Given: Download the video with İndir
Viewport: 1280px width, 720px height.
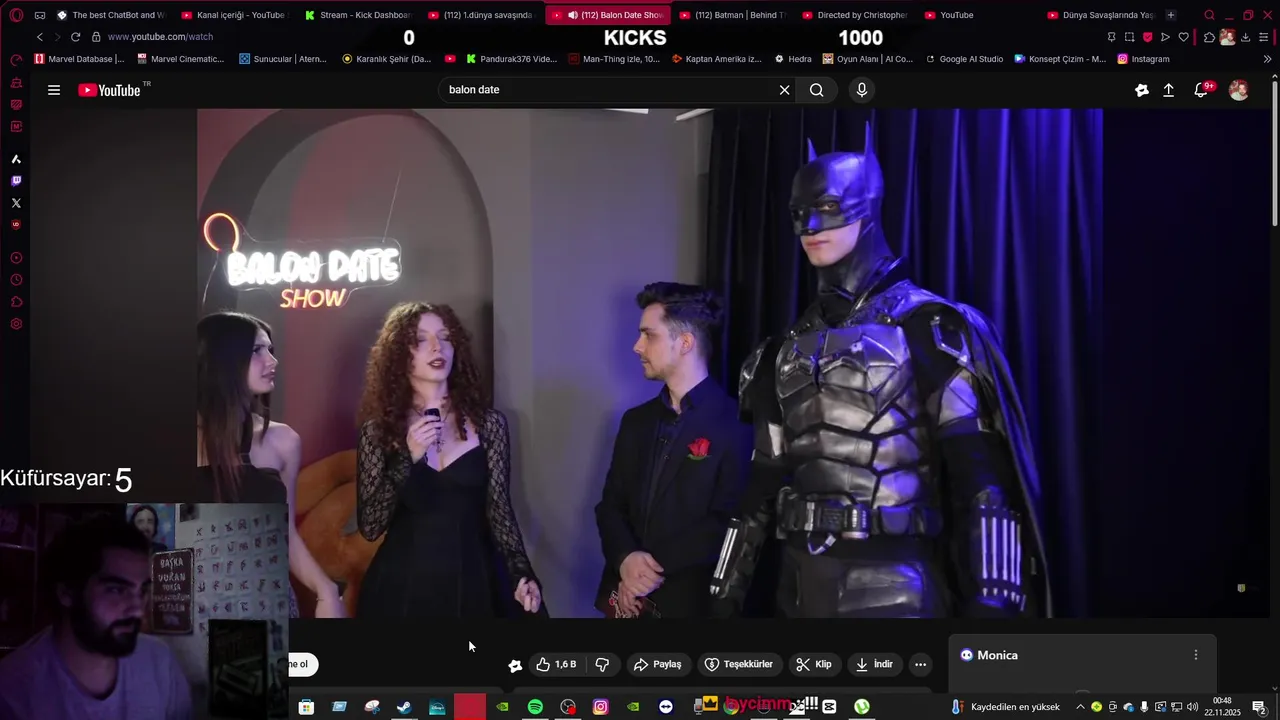Looking at the screenshot, I should (x=874, y=664).
